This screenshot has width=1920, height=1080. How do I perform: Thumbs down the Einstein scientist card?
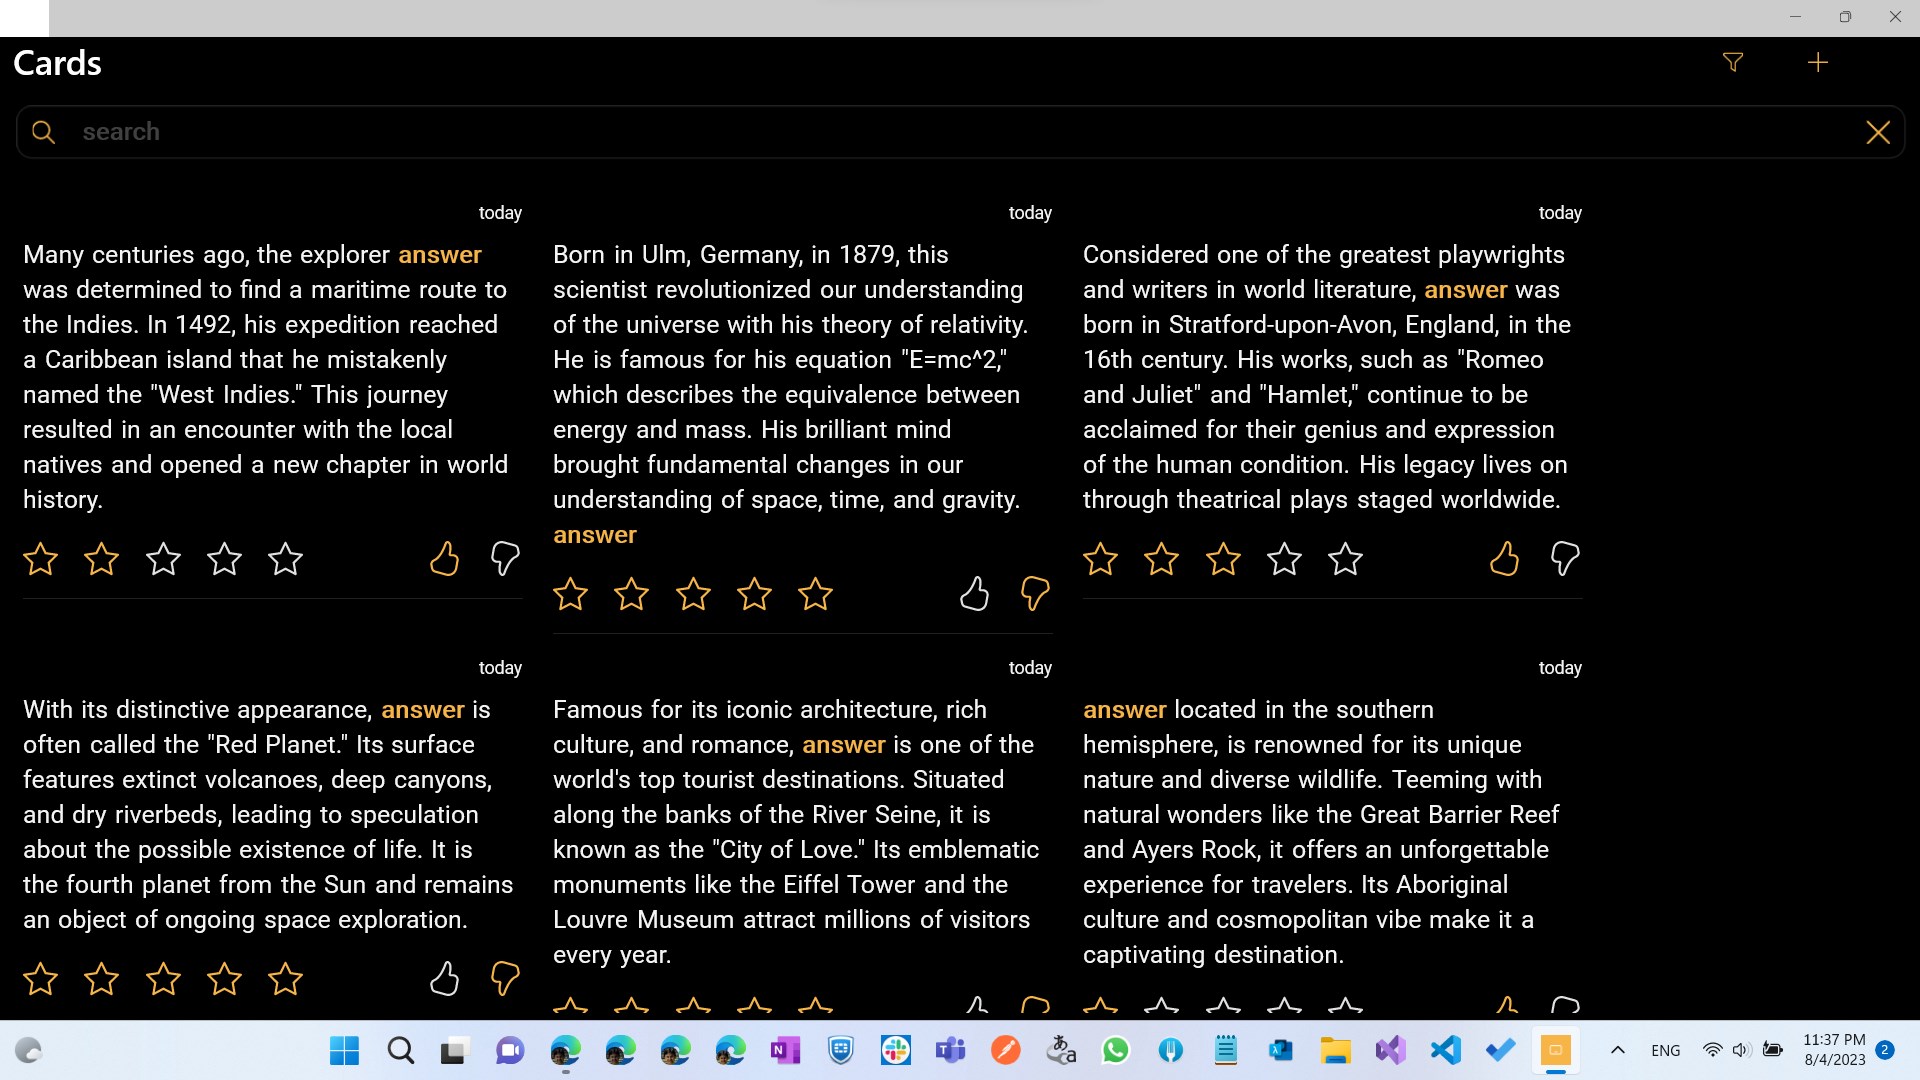(1035, 594)
